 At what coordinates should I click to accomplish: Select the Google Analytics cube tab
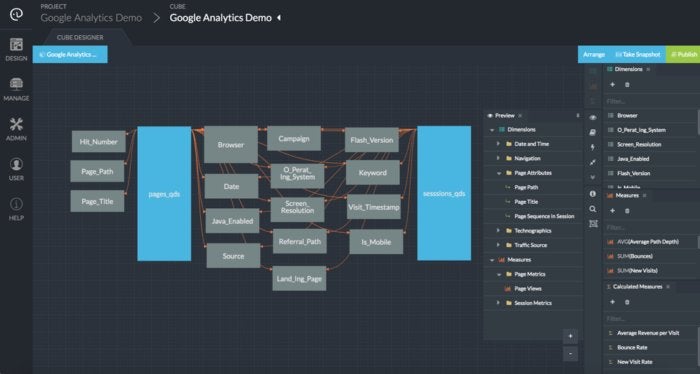[70, 54]
